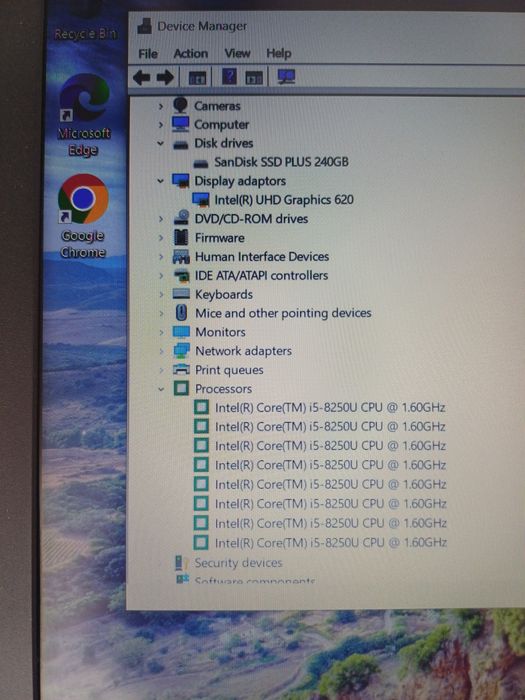Expand the Print queues category
Screen dimensions: 525x700
click(x=161, y=370)
